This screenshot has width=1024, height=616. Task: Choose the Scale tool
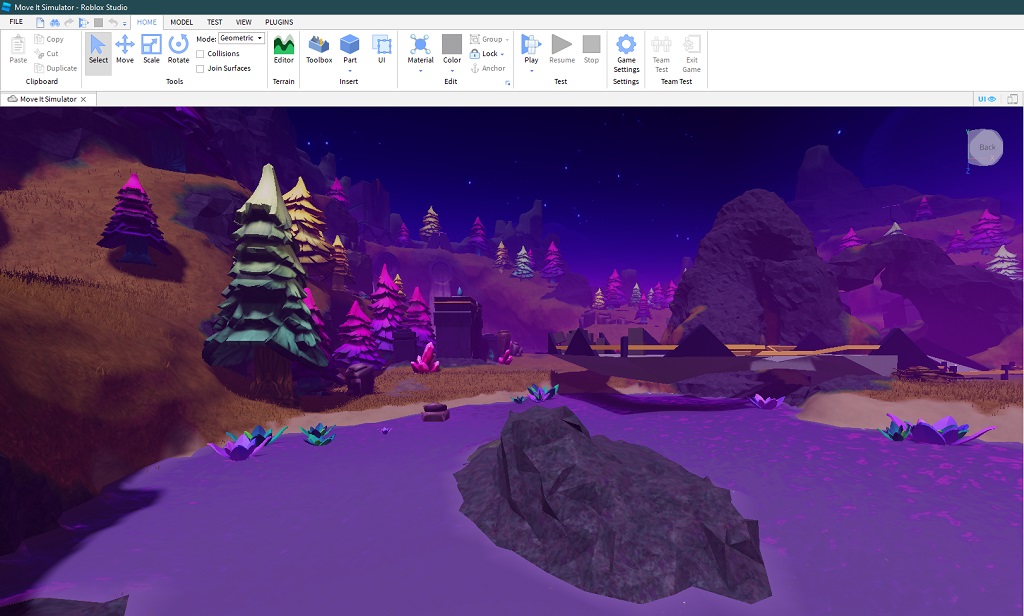(152, 50)
